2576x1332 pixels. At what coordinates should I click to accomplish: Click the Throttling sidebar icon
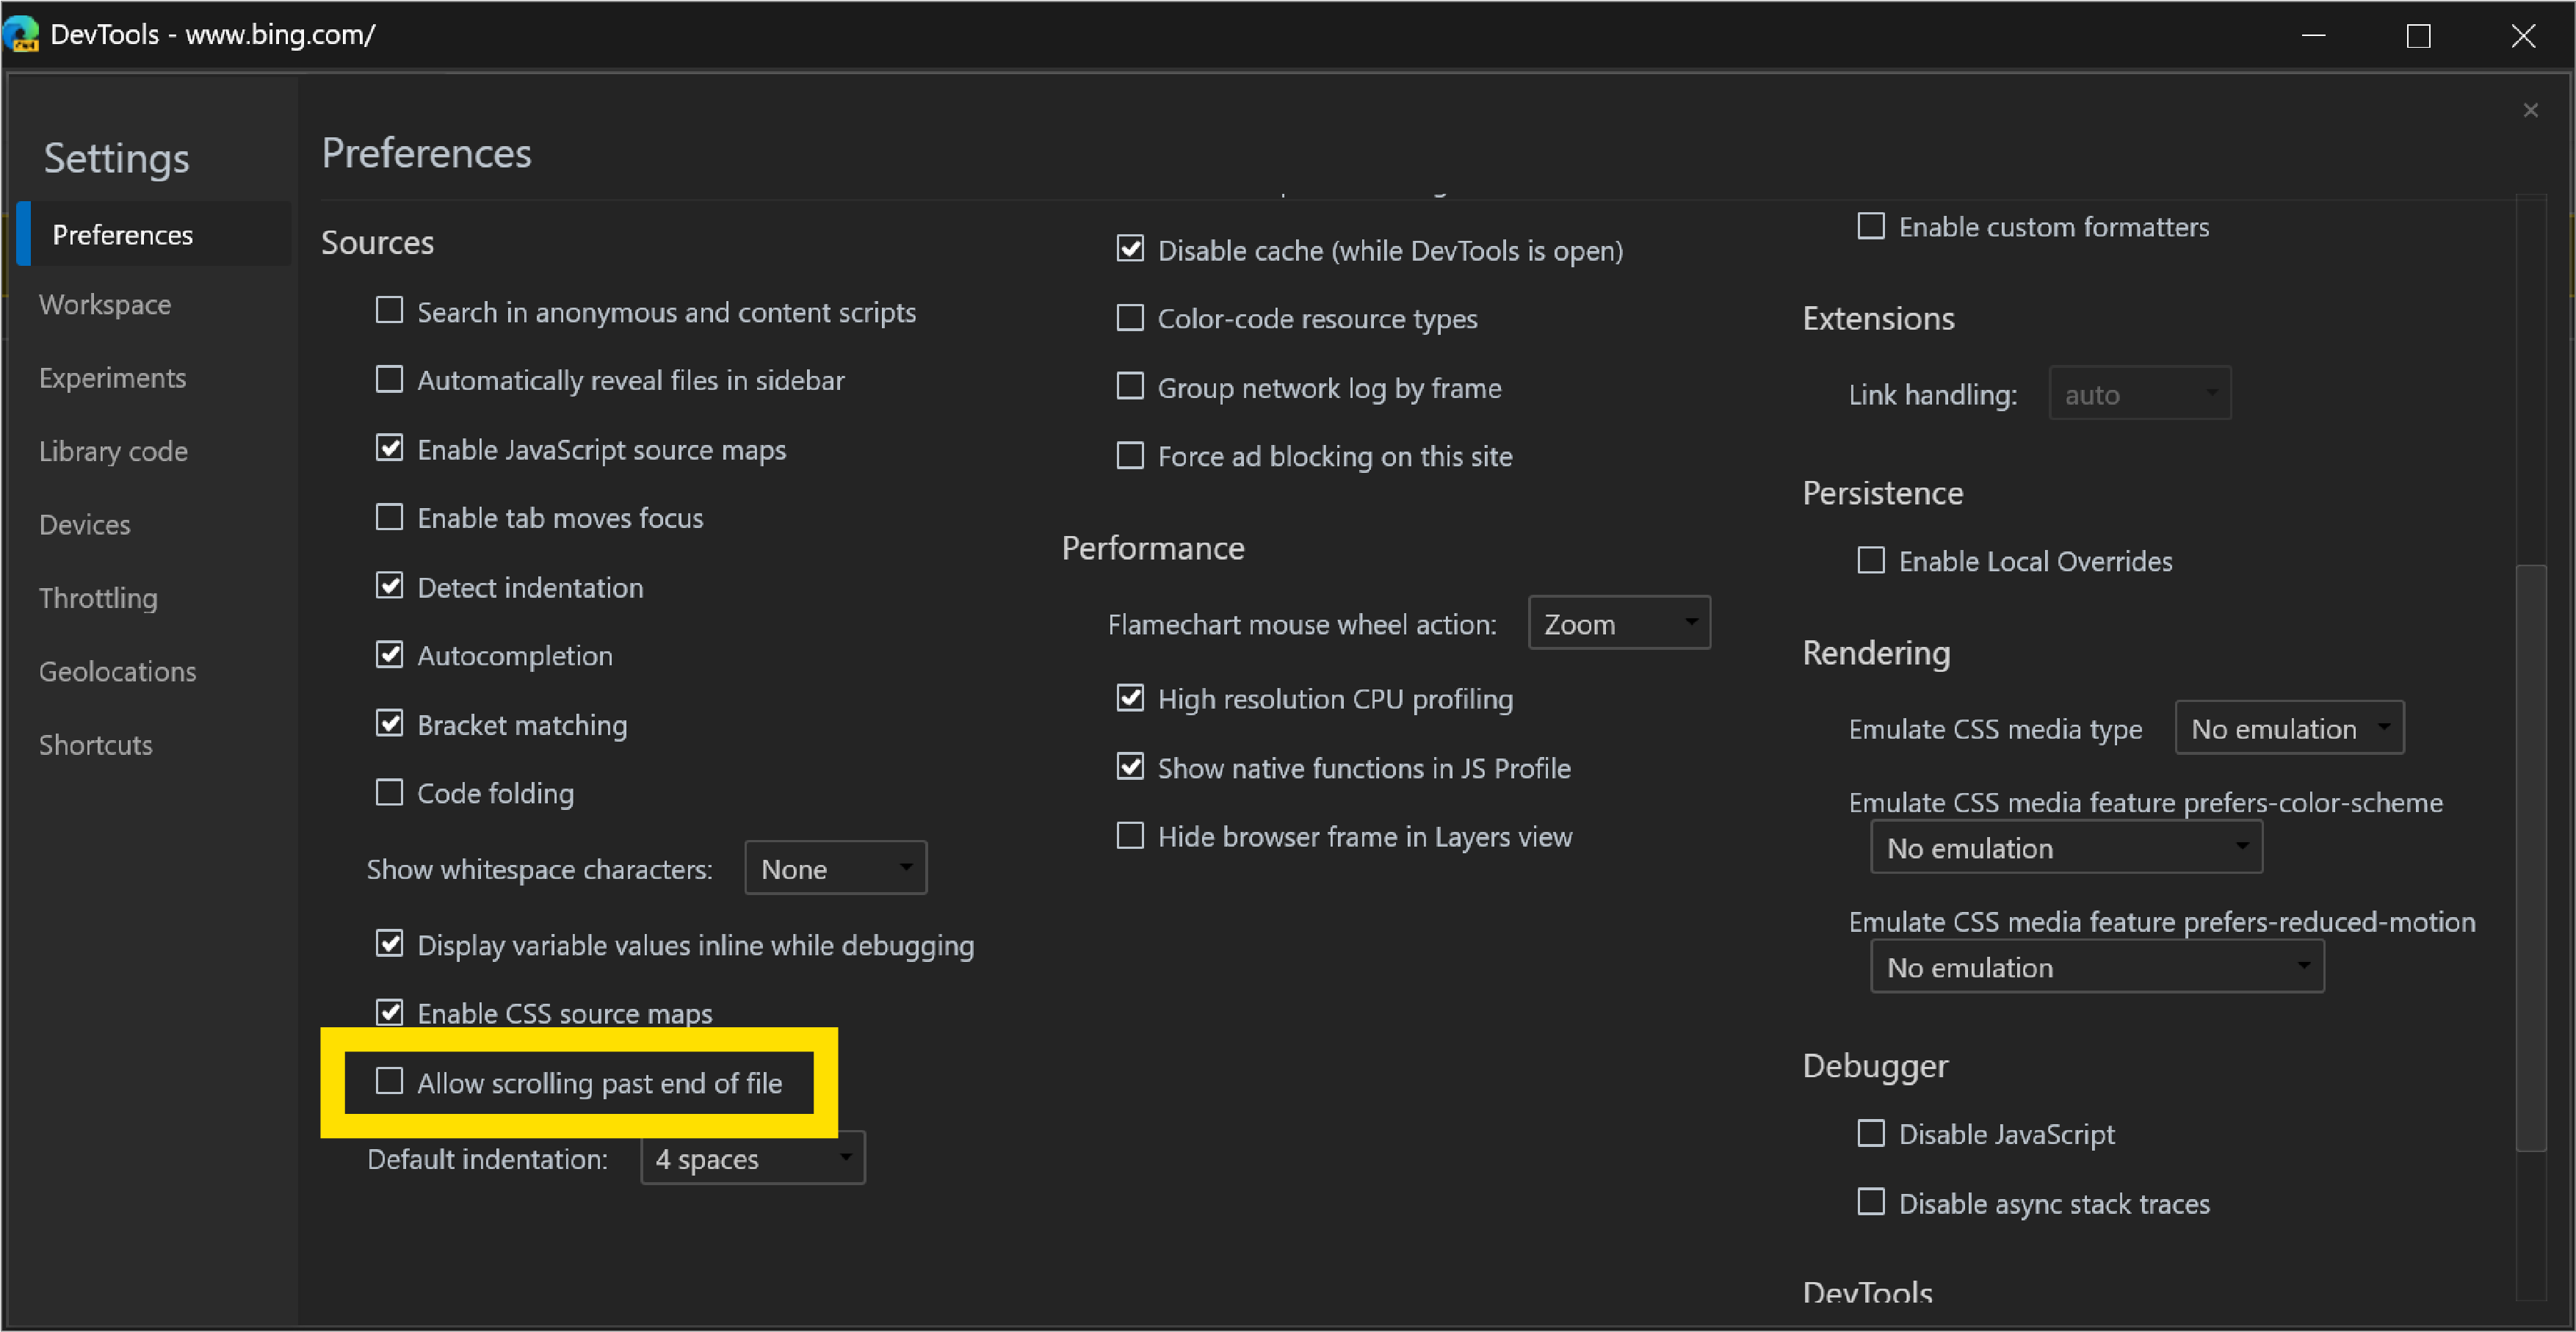click(98, 598)
